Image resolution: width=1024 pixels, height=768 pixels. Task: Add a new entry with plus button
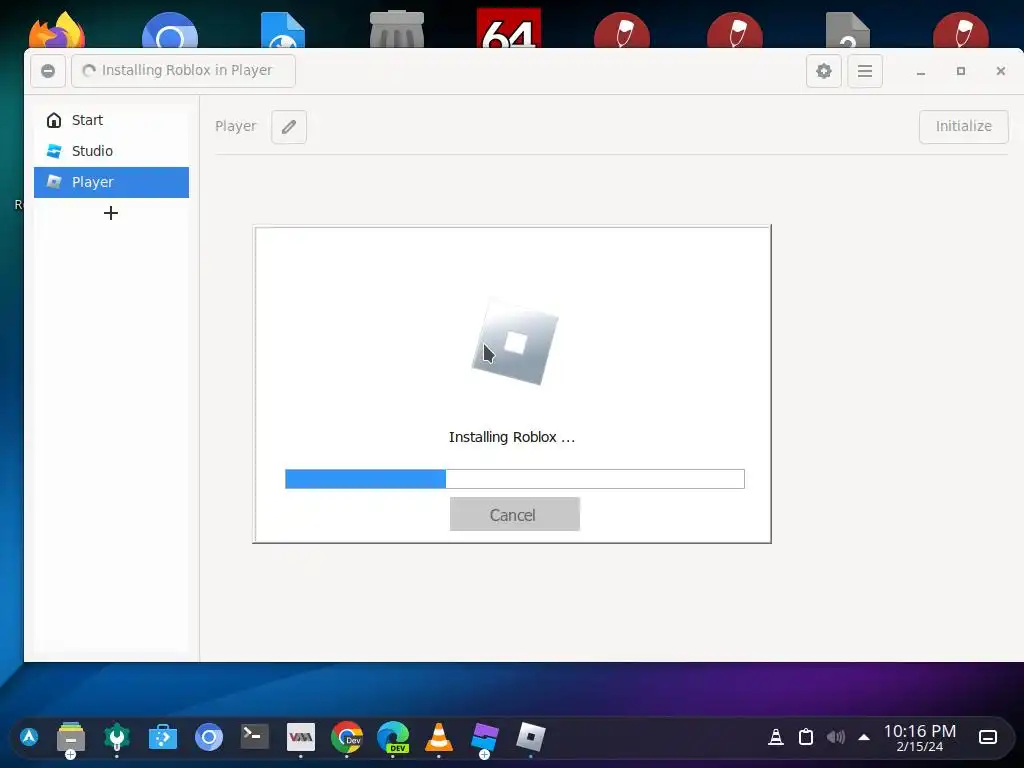111,213
